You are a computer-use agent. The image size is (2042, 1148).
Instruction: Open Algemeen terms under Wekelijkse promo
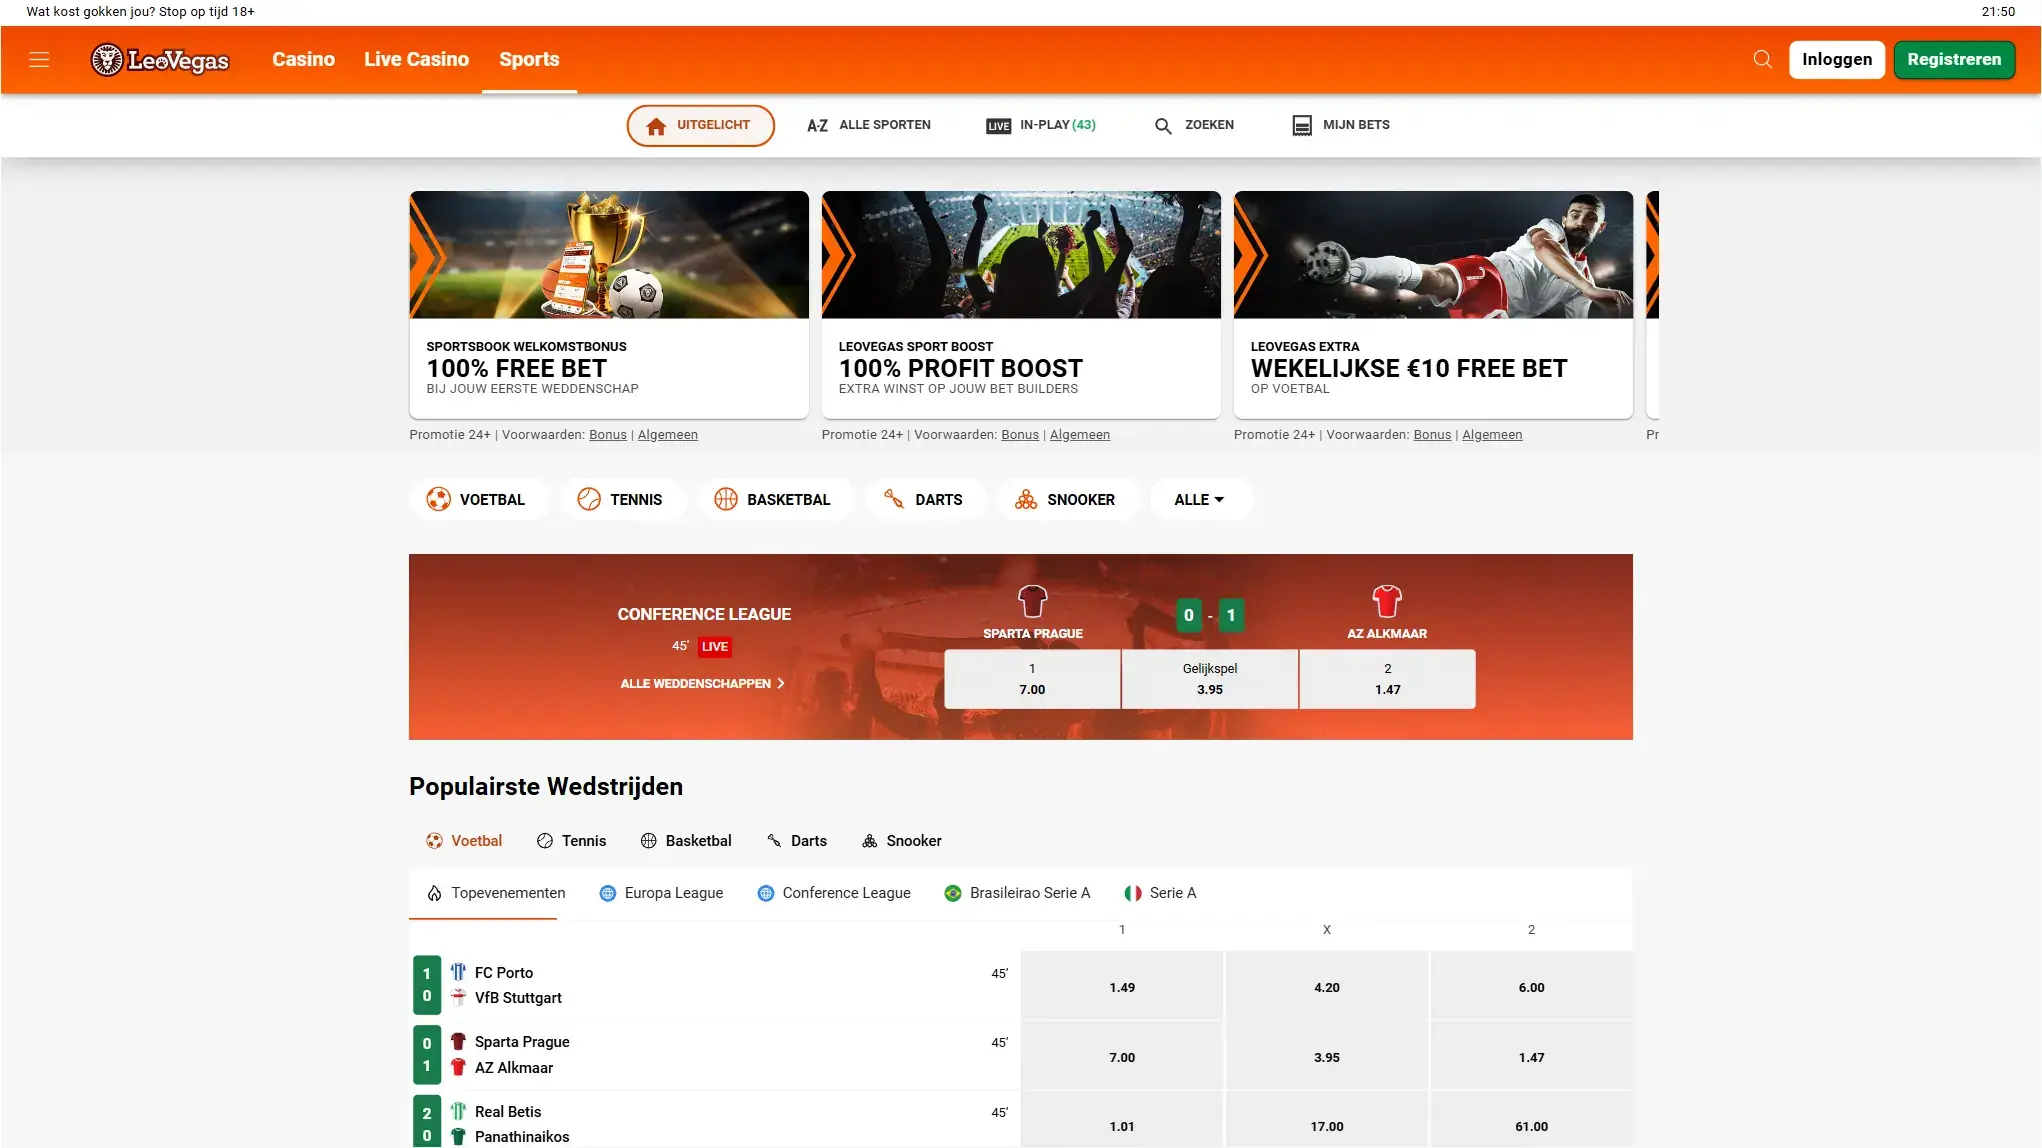tap(1492, 435)
